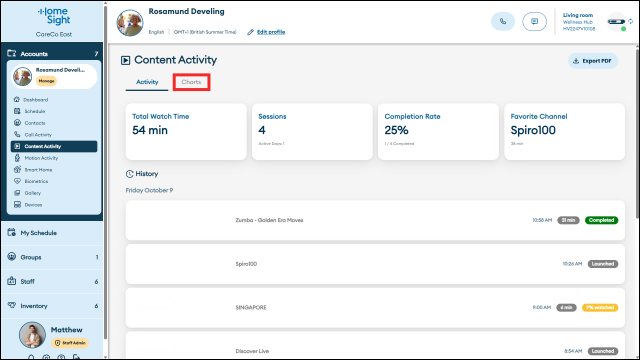The height and width of the screenshot is (360, 640).
Task: Click the Smart Home icon
Action: [17, 169]
